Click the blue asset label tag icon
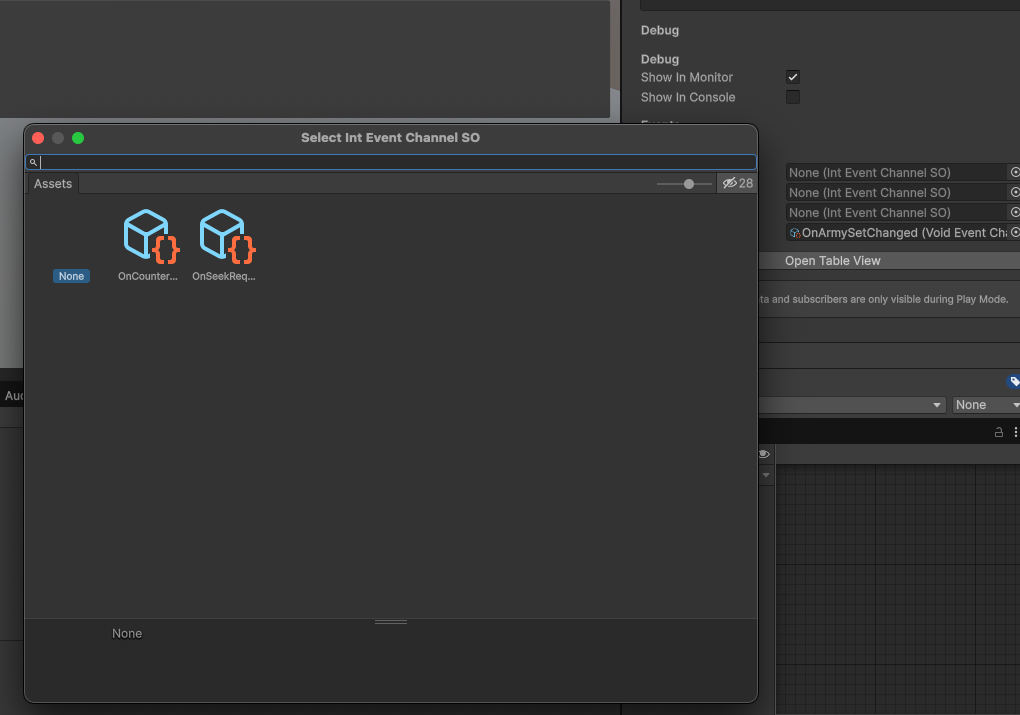The image size is (1020, 715). [1014, 381]
